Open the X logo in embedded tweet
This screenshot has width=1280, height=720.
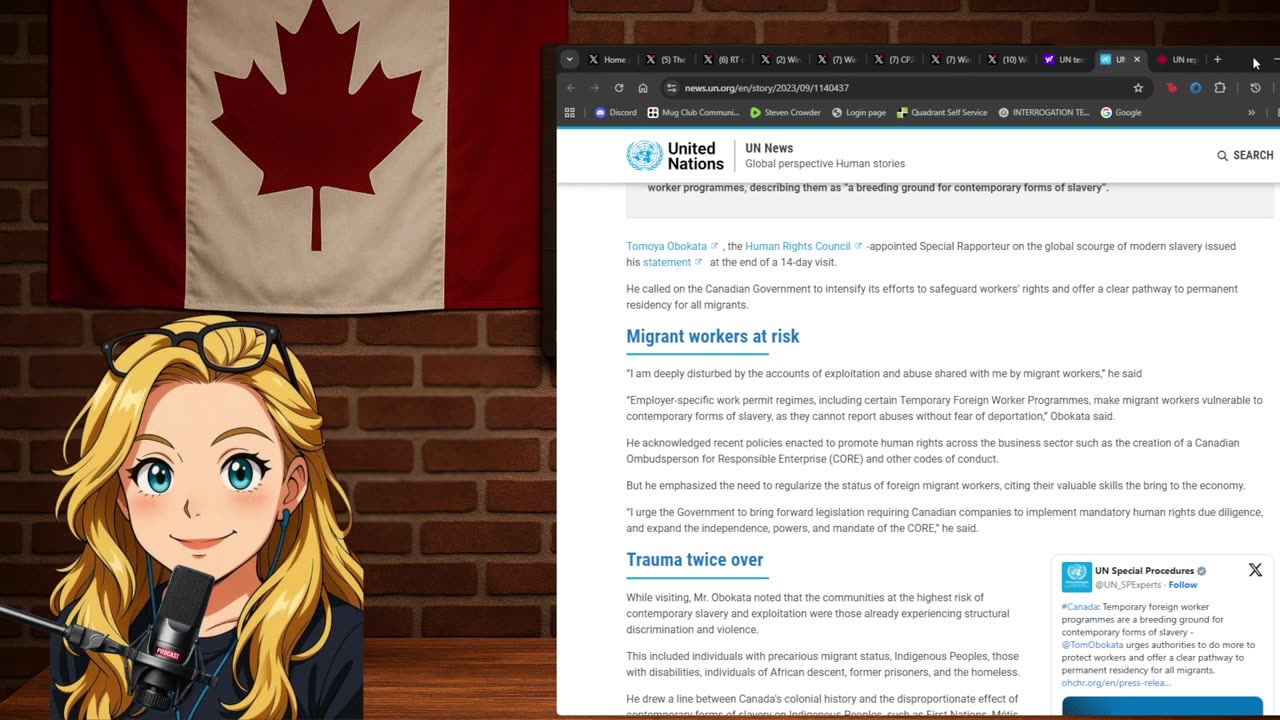[x=1255, y=570]
